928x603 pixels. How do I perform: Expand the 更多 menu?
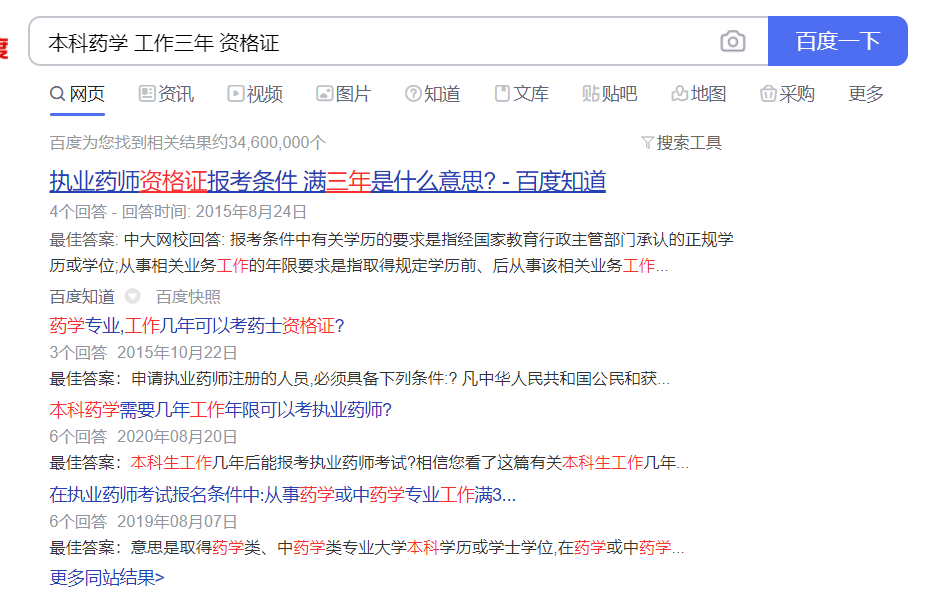point(866,94)
